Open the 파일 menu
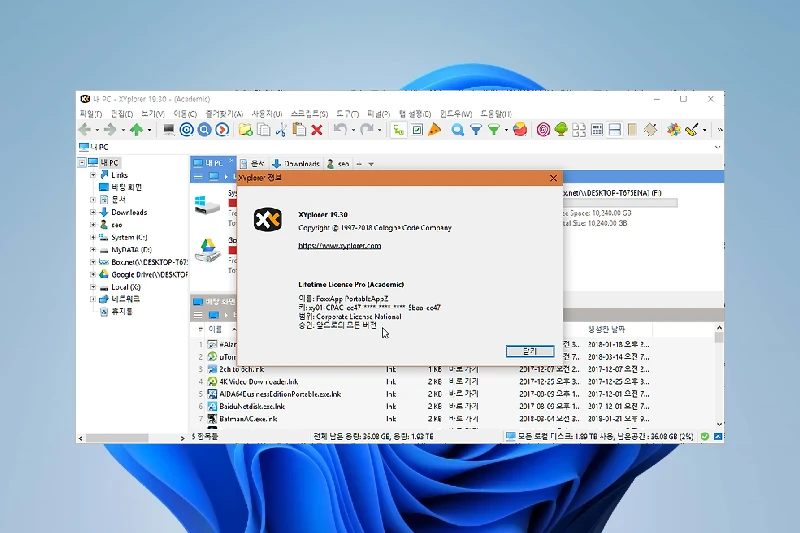800x533 pixels. point(91,114)
